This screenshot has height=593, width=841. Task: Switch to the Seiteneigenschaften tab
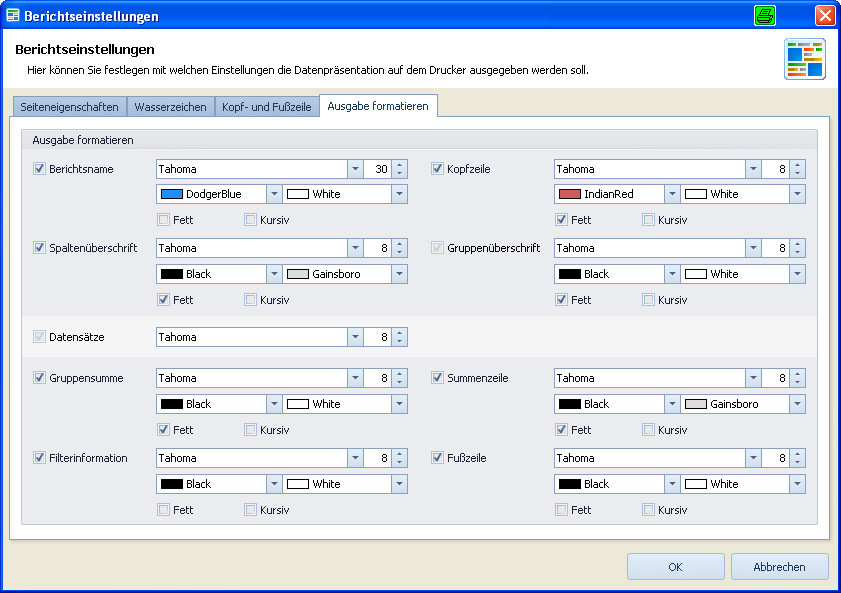tap(69, 107)
